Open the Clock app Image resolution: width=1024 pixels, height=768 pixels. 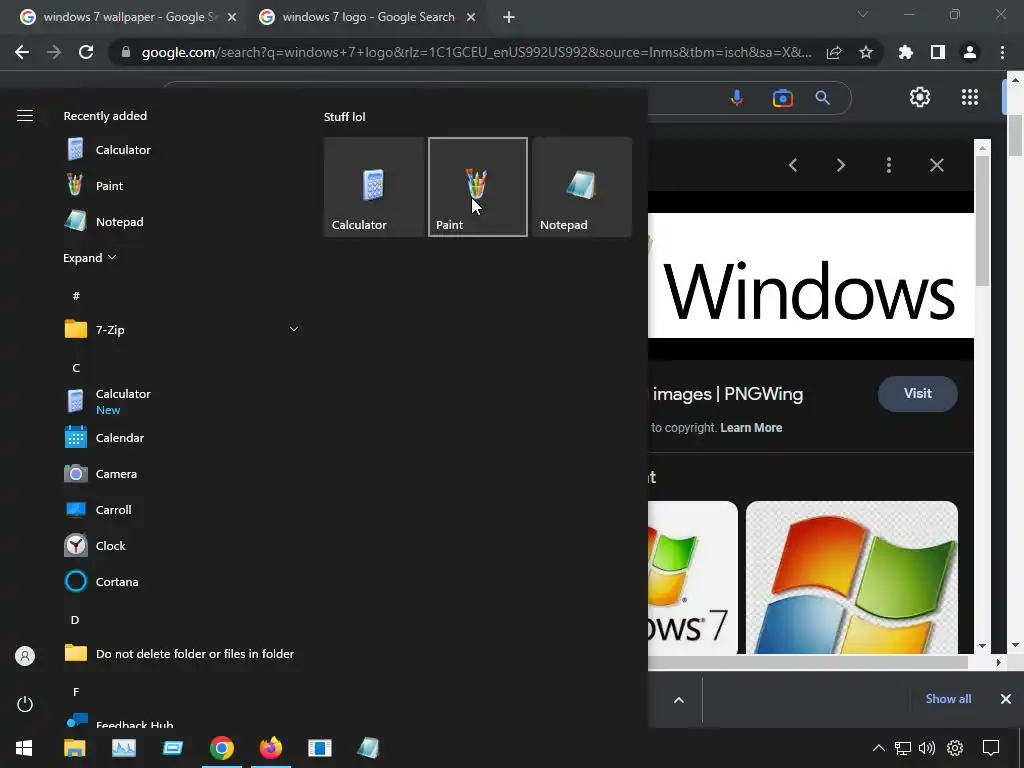182,545
